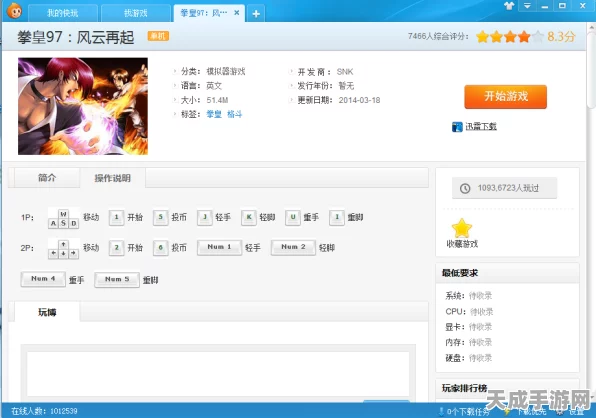Viewport: 596px width, 418px height.
Task: Click the 最低要求 section header
Action: (507, 273)
